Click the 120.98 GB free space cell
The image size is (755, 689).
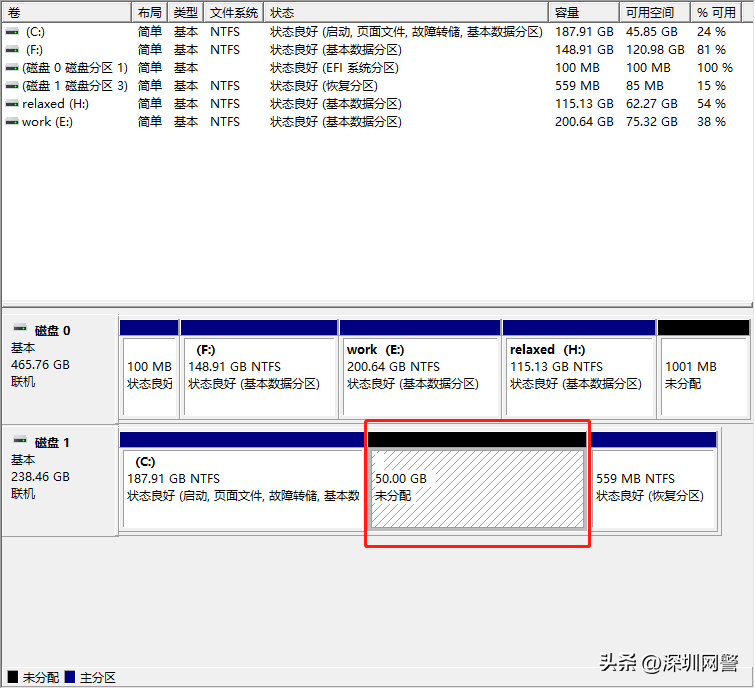(655, 50)
